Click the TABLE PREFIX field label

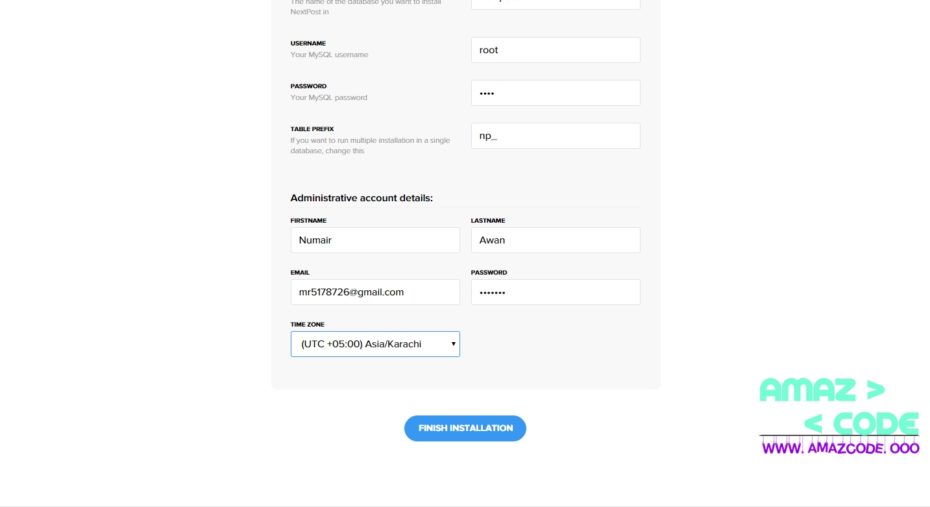[x=312, y=129]
